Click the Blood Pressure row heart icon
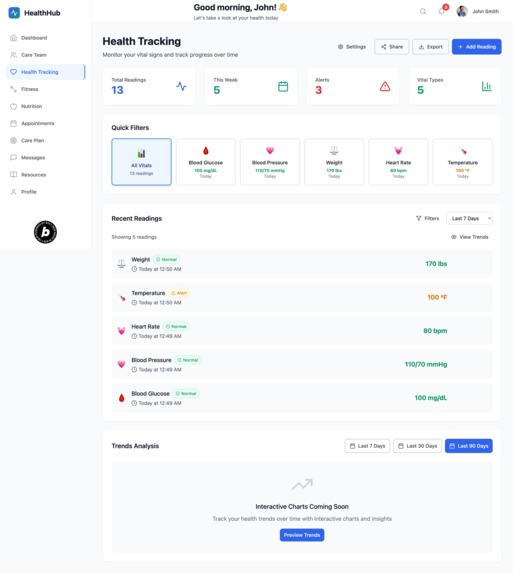 pyautogui.click(x=121, y=364)
